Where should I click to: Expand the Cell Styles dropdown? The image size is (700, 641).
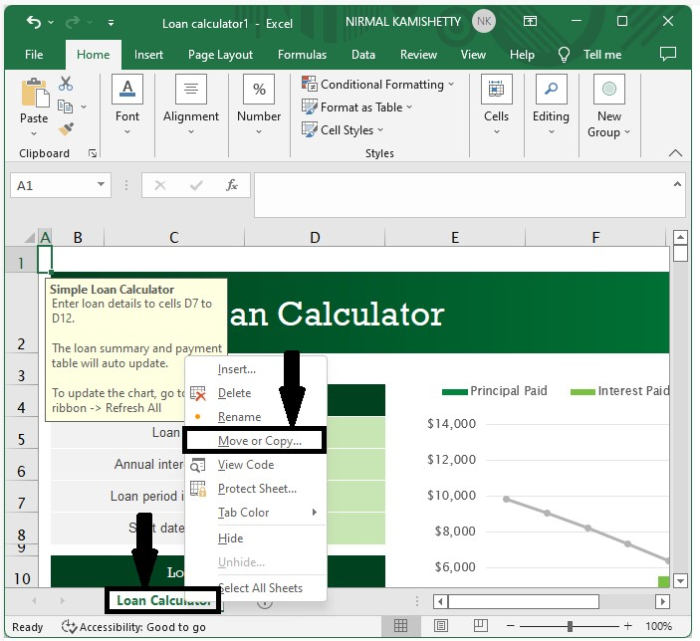point(381,130)
